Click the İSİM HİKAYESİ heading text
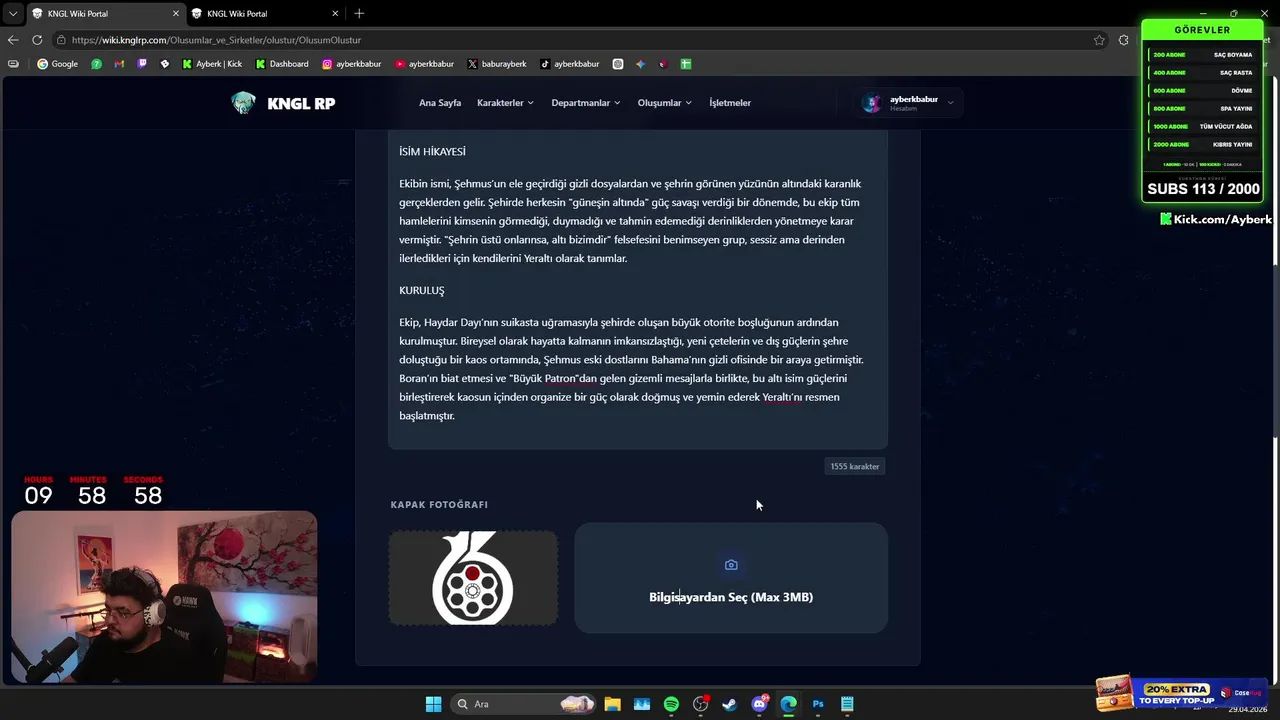 coord(432,152)
